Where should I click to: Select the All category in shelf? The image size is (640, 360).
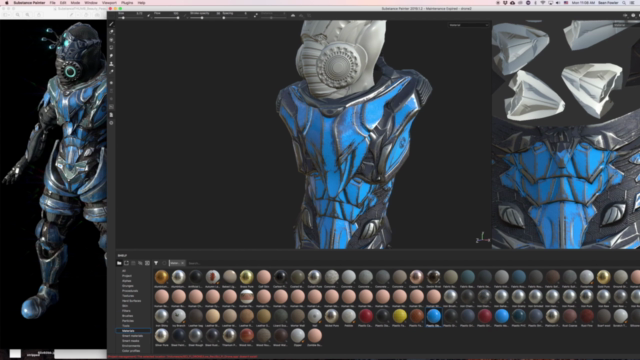pyautogui.click(x=124, y=271)
